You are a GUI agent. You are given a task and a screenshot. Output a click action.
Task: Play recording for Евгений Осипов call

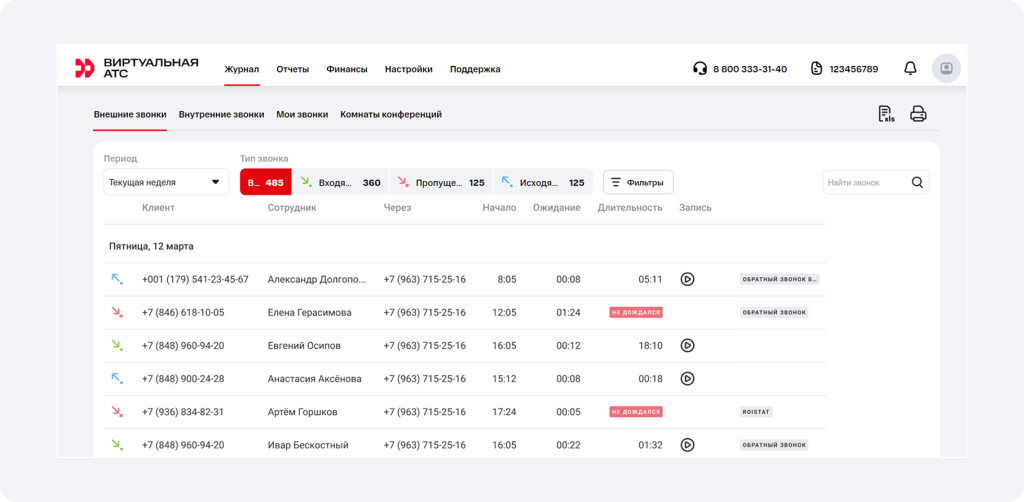(x=687, y=345)
